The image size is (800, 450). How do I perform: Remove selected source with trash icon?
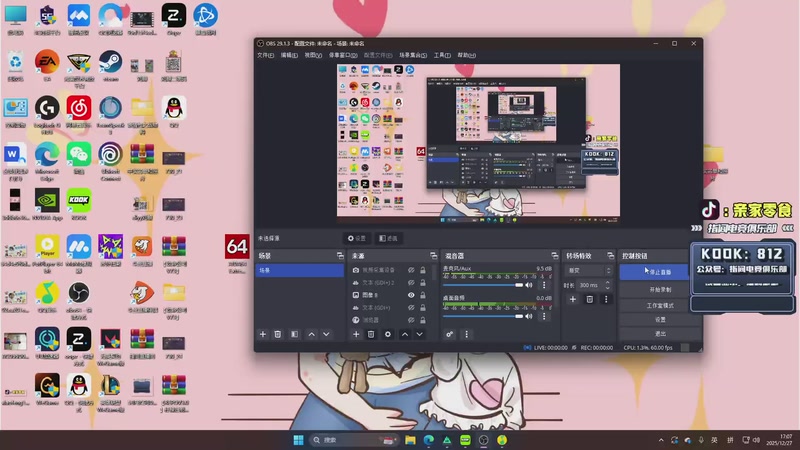pos(371,334)
